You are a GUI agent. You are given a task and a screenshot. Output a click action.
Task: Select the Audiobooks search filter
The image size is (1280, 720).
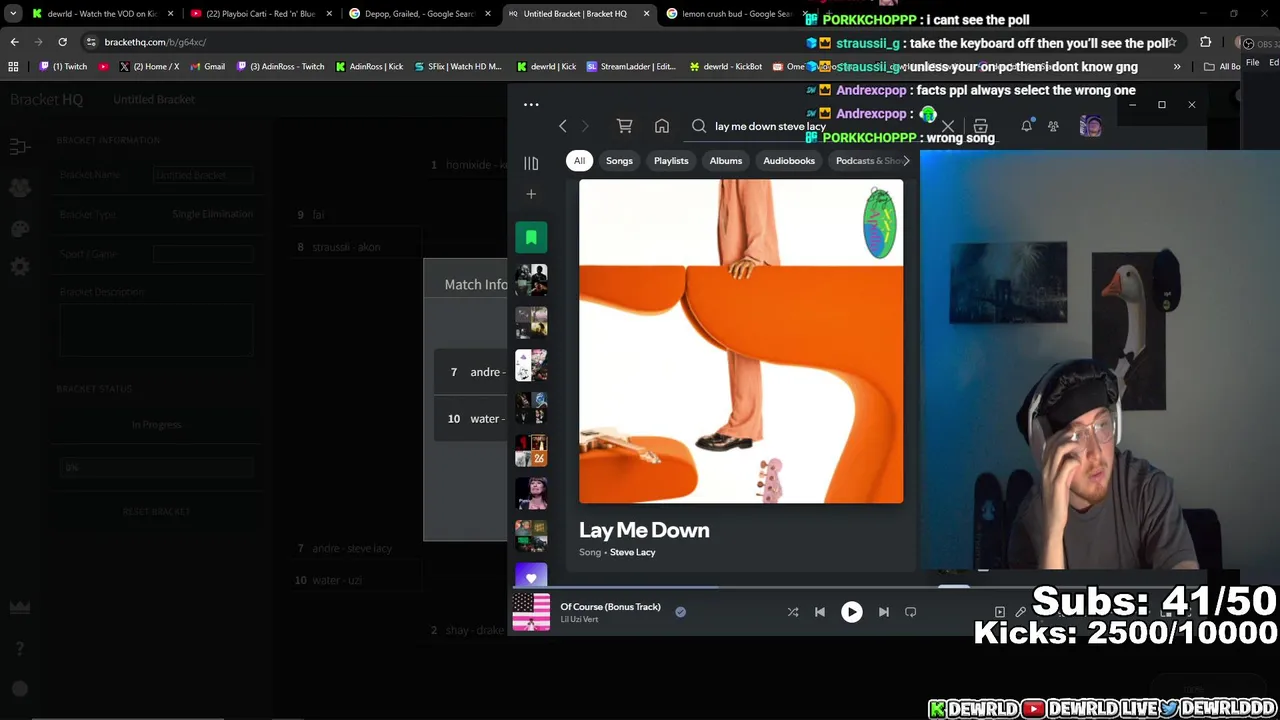[x=789, y=160]
